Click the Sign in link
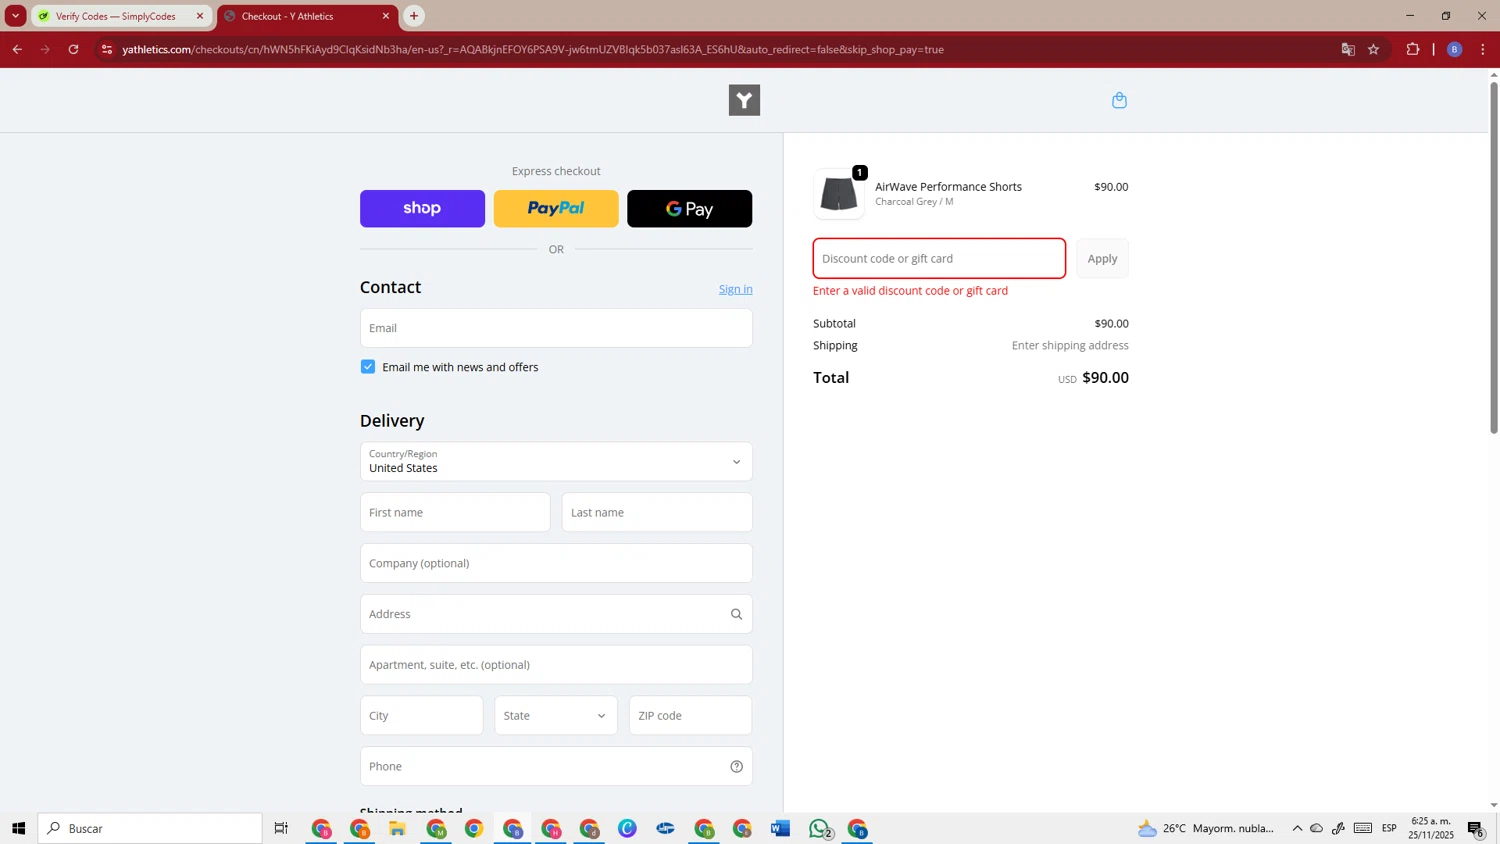The image size is (1500, 844). click(x=735, y=289)
